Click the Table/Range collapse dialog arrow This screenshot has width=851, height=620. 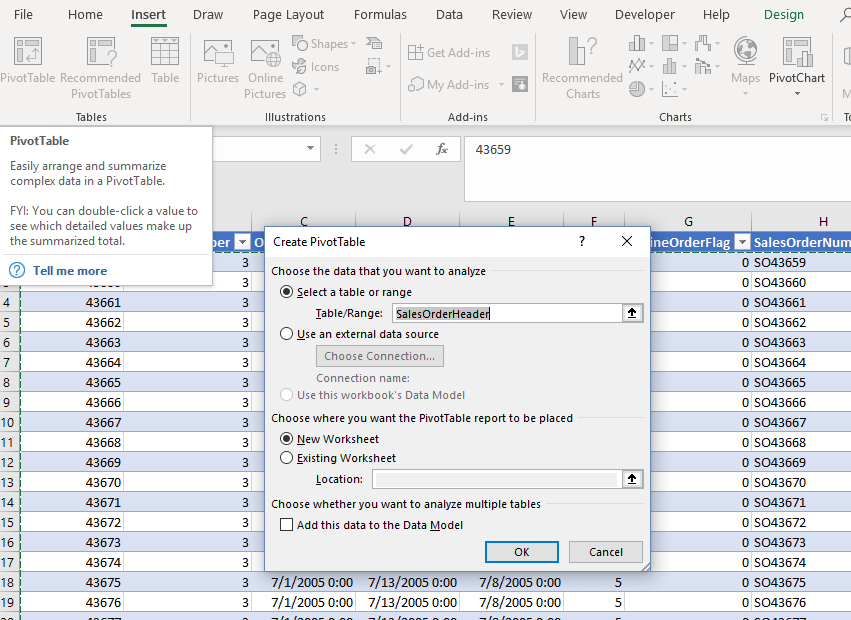[632, 313]
